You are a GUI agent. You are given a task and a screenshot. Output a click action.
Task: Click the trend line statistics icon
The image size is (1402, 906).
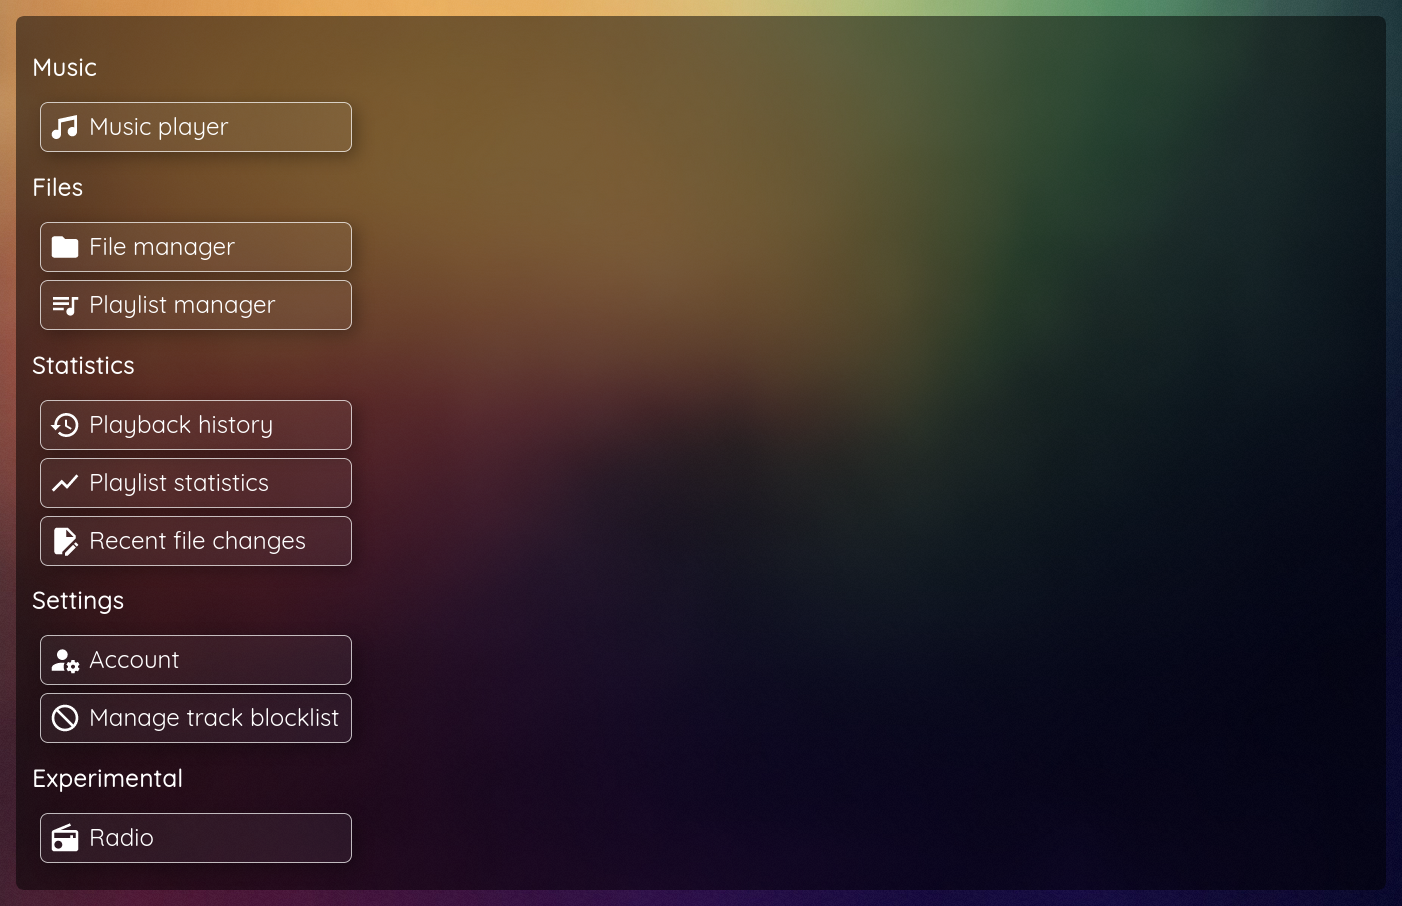click(65, 483)
